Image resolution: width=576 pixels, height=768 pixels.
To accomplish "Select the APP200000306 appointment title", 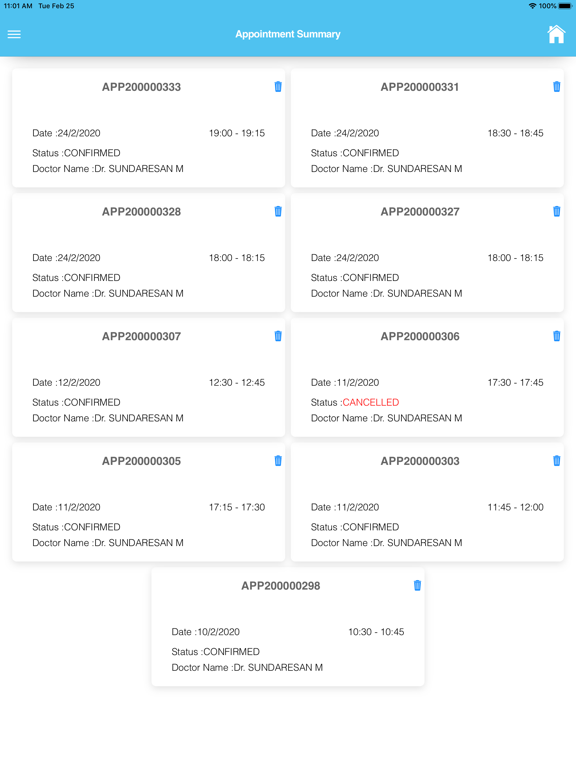I will coord(420,336).
